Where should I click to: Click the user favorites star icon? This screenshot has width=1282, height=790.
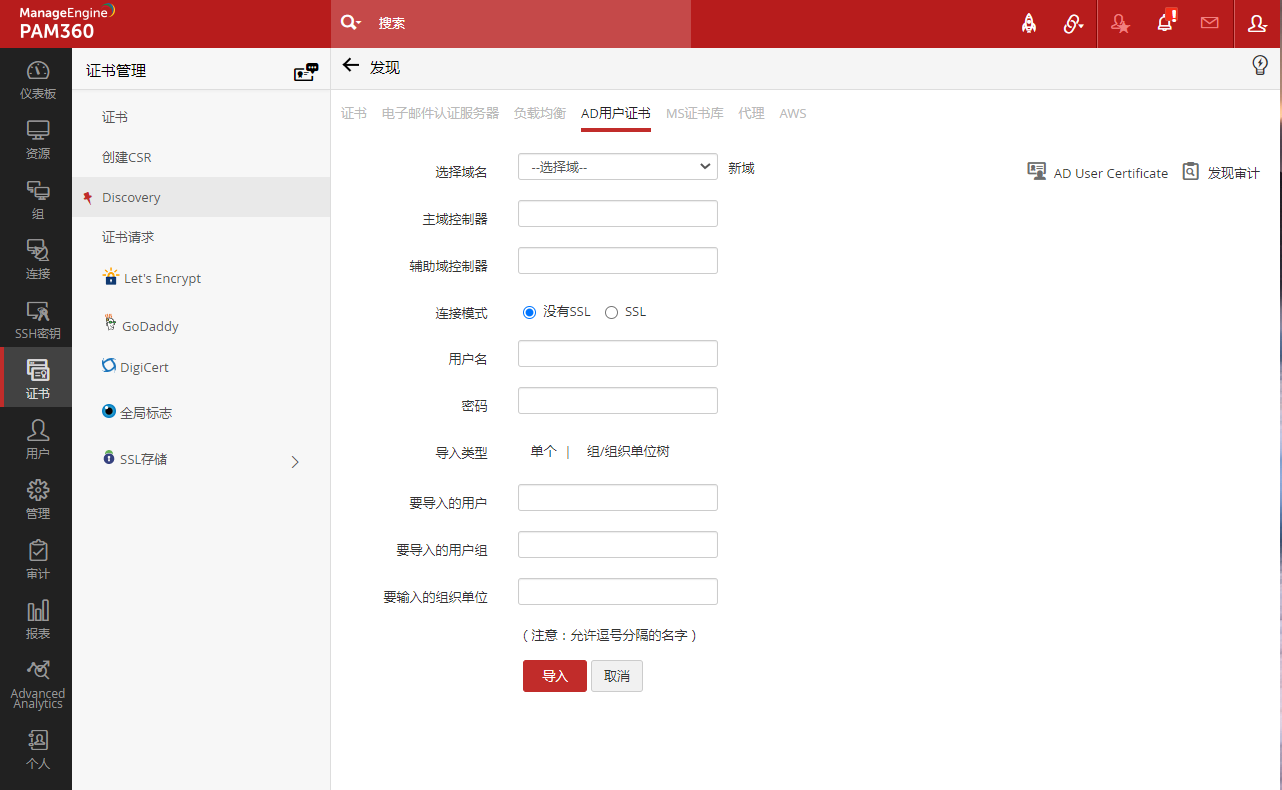click(x=1120, y=24)
